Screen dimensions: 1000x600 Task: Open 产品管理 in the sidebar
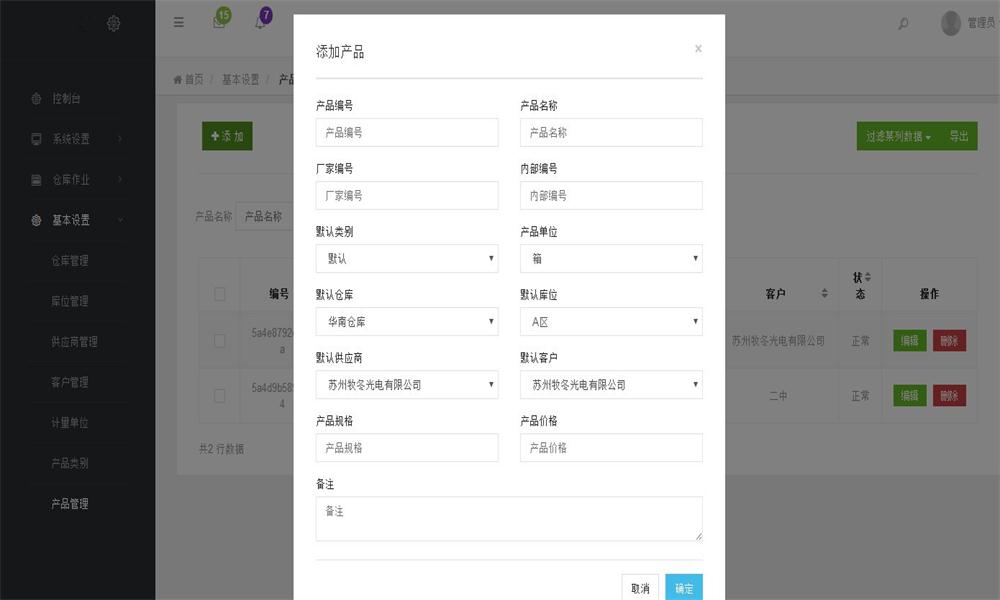click(70, 504)
